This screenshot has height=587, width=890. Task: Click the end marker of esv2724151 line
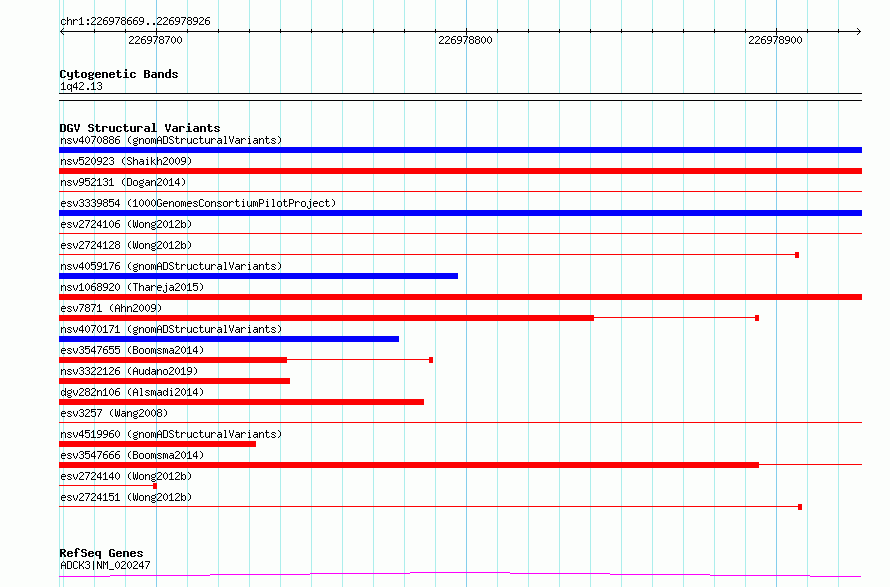tap(800, 507)
